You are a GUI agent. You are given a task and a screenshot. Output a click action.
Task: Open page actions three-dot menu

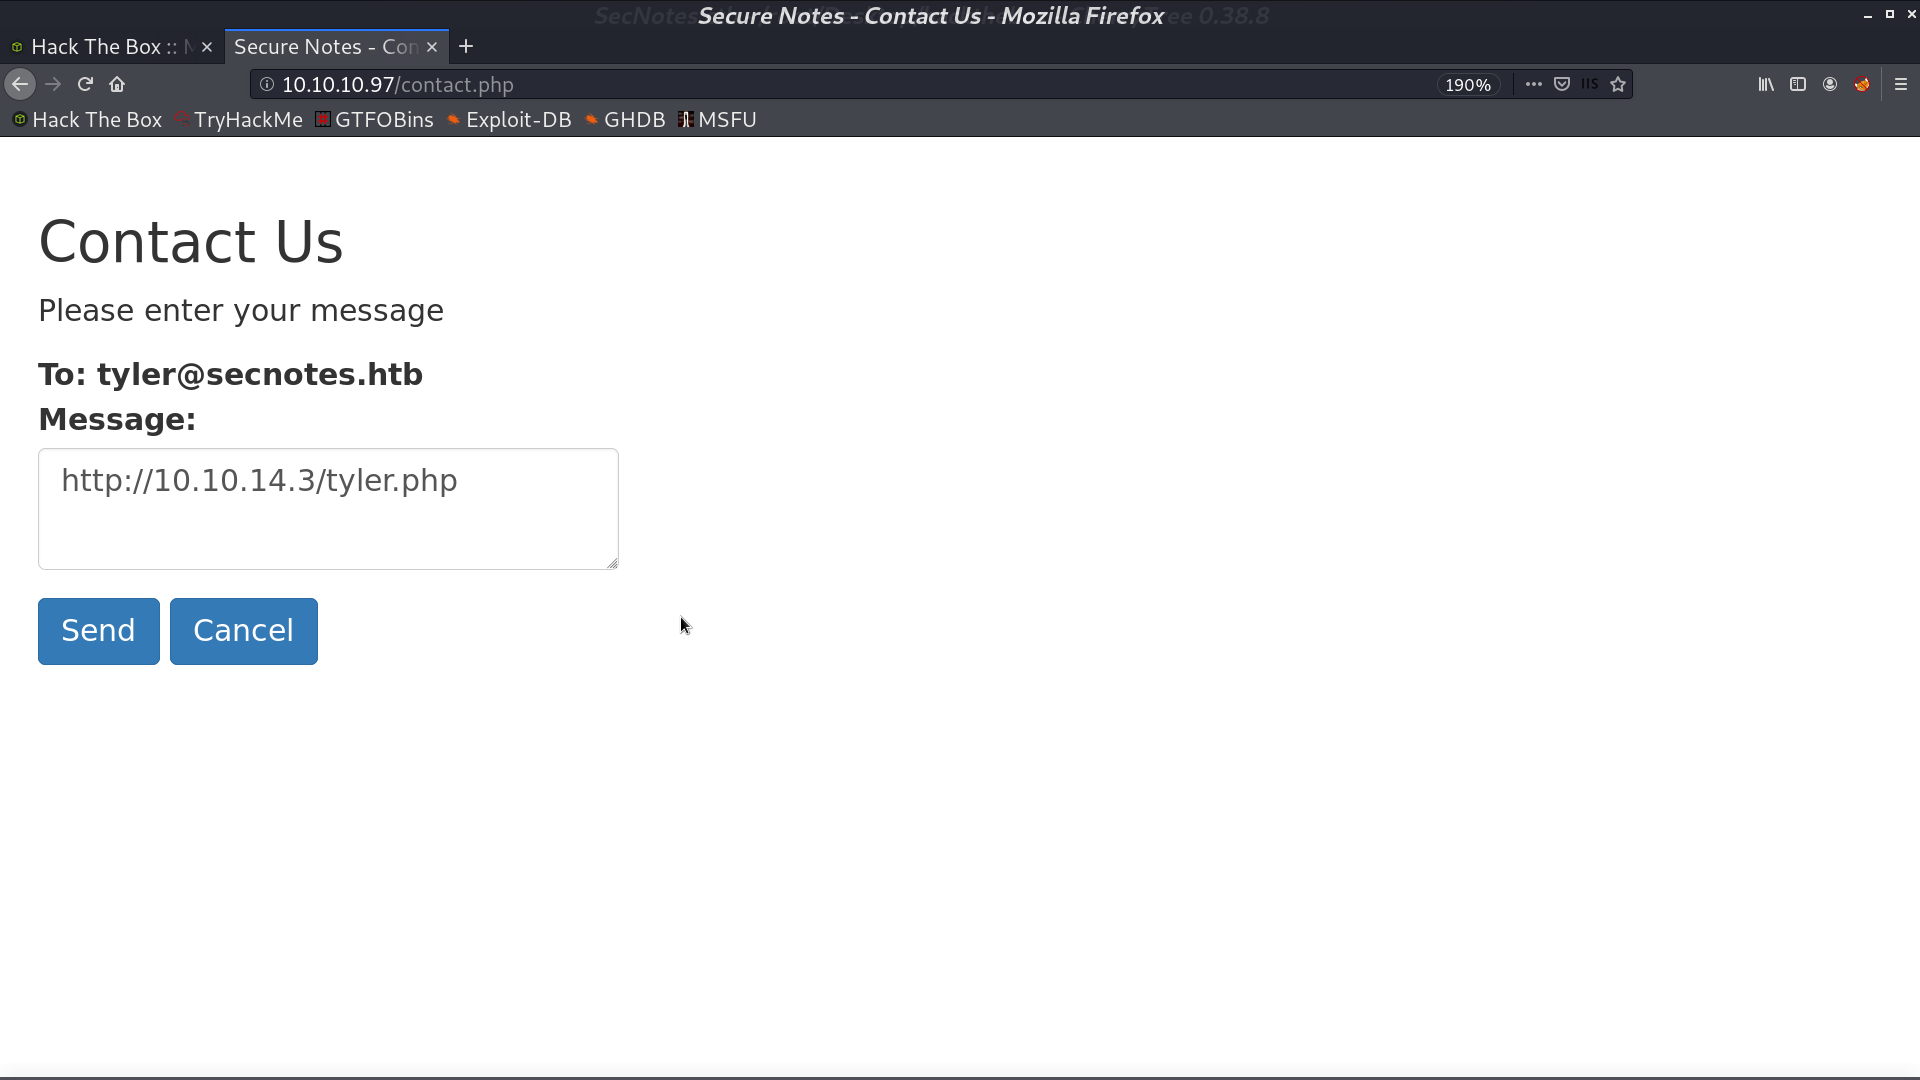pos(1533,85)
